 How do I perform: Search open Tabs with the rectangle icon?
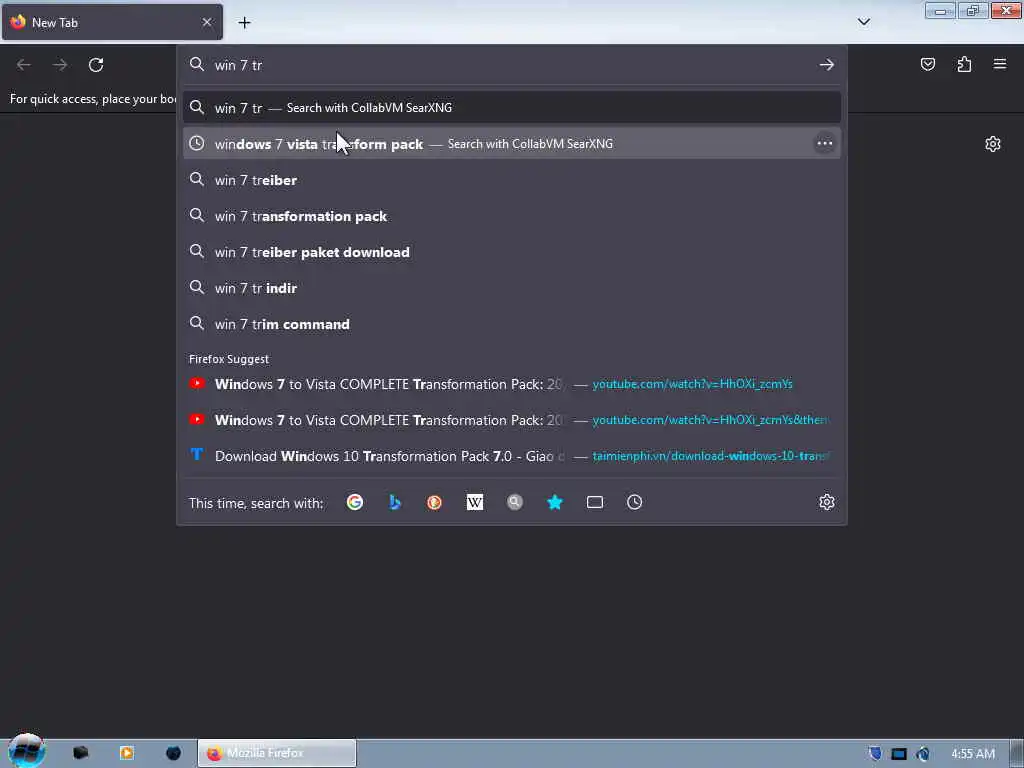click(x=595, y=502)
